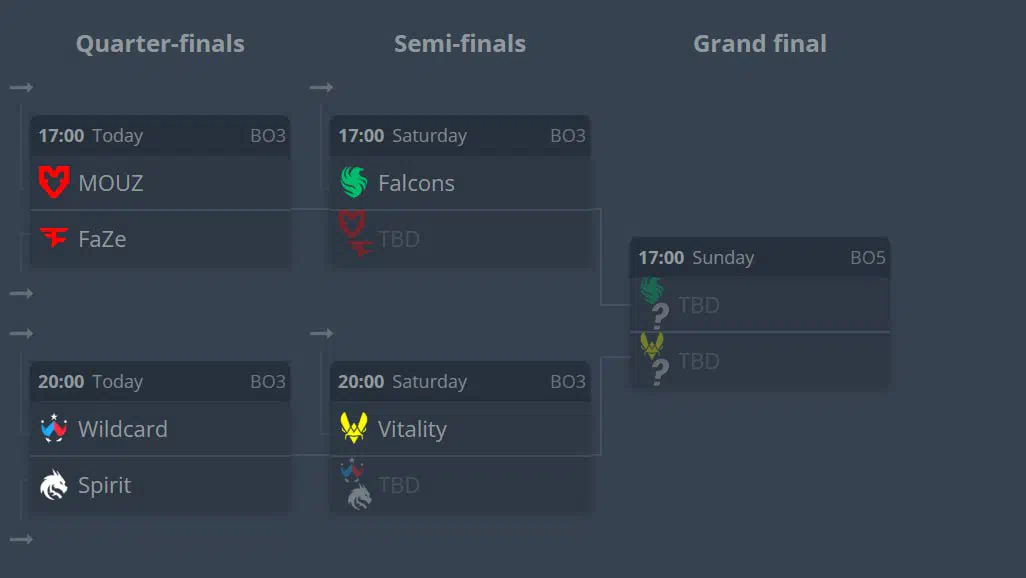Click faded Spirit logo in semi-final TBD slot
Viewport: 1026px width, 578px height.
[x=359, y=497]
